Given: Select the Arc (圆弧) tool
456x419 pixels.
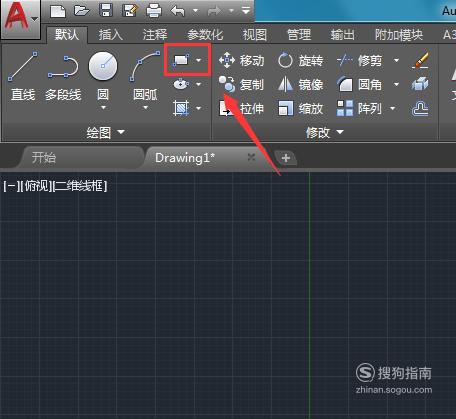Looking at the screenshot, I should (x=145, y=76).
